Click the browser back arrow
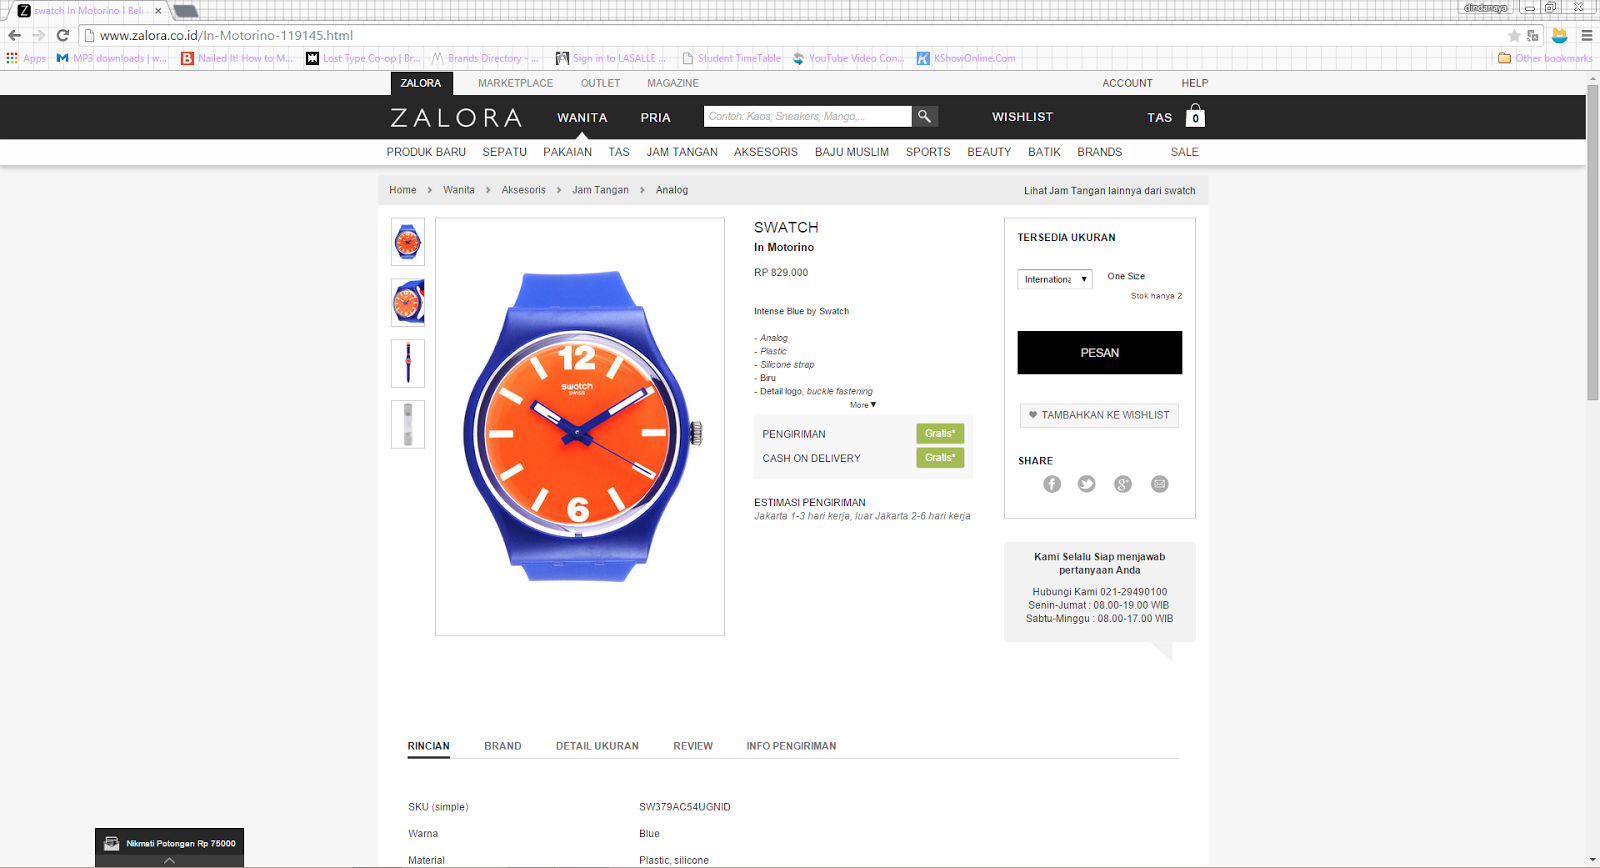Viewport: 1600px width, 868px height. coord(14,35)
